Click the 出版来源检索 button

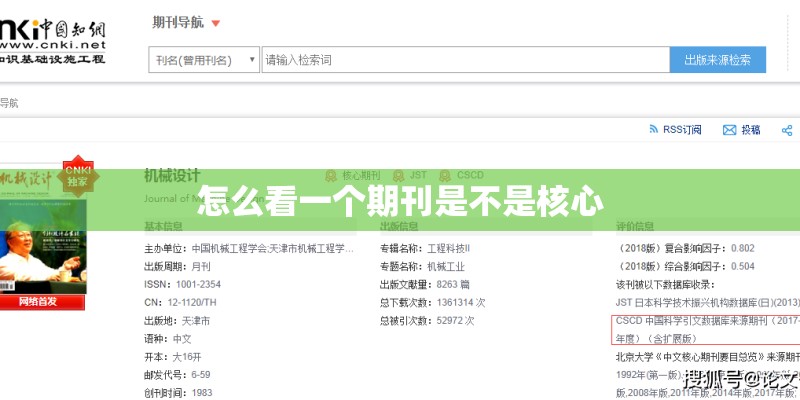point(717,60)
